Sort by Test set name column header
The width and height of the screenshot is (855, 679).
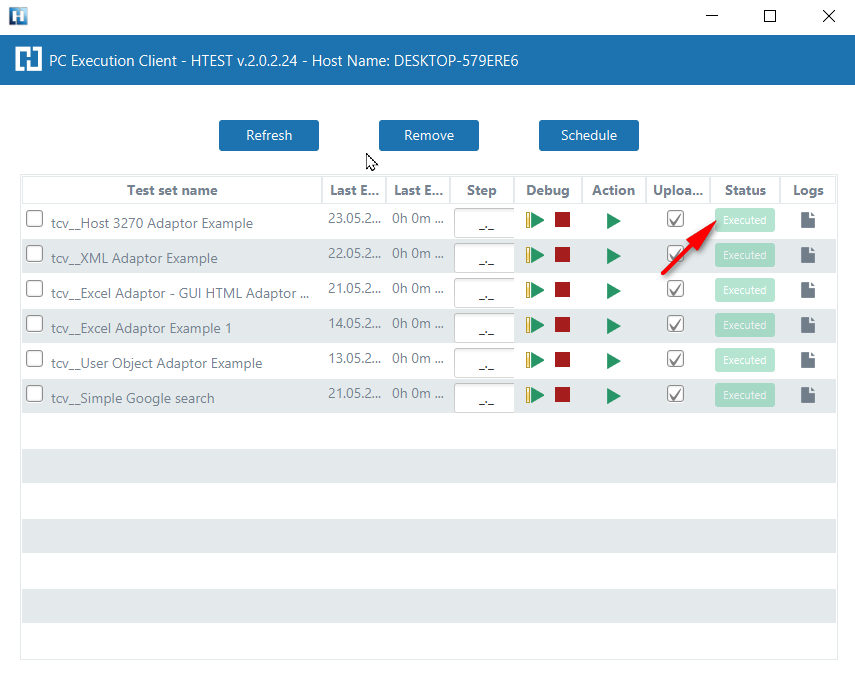tap(172, 190)
